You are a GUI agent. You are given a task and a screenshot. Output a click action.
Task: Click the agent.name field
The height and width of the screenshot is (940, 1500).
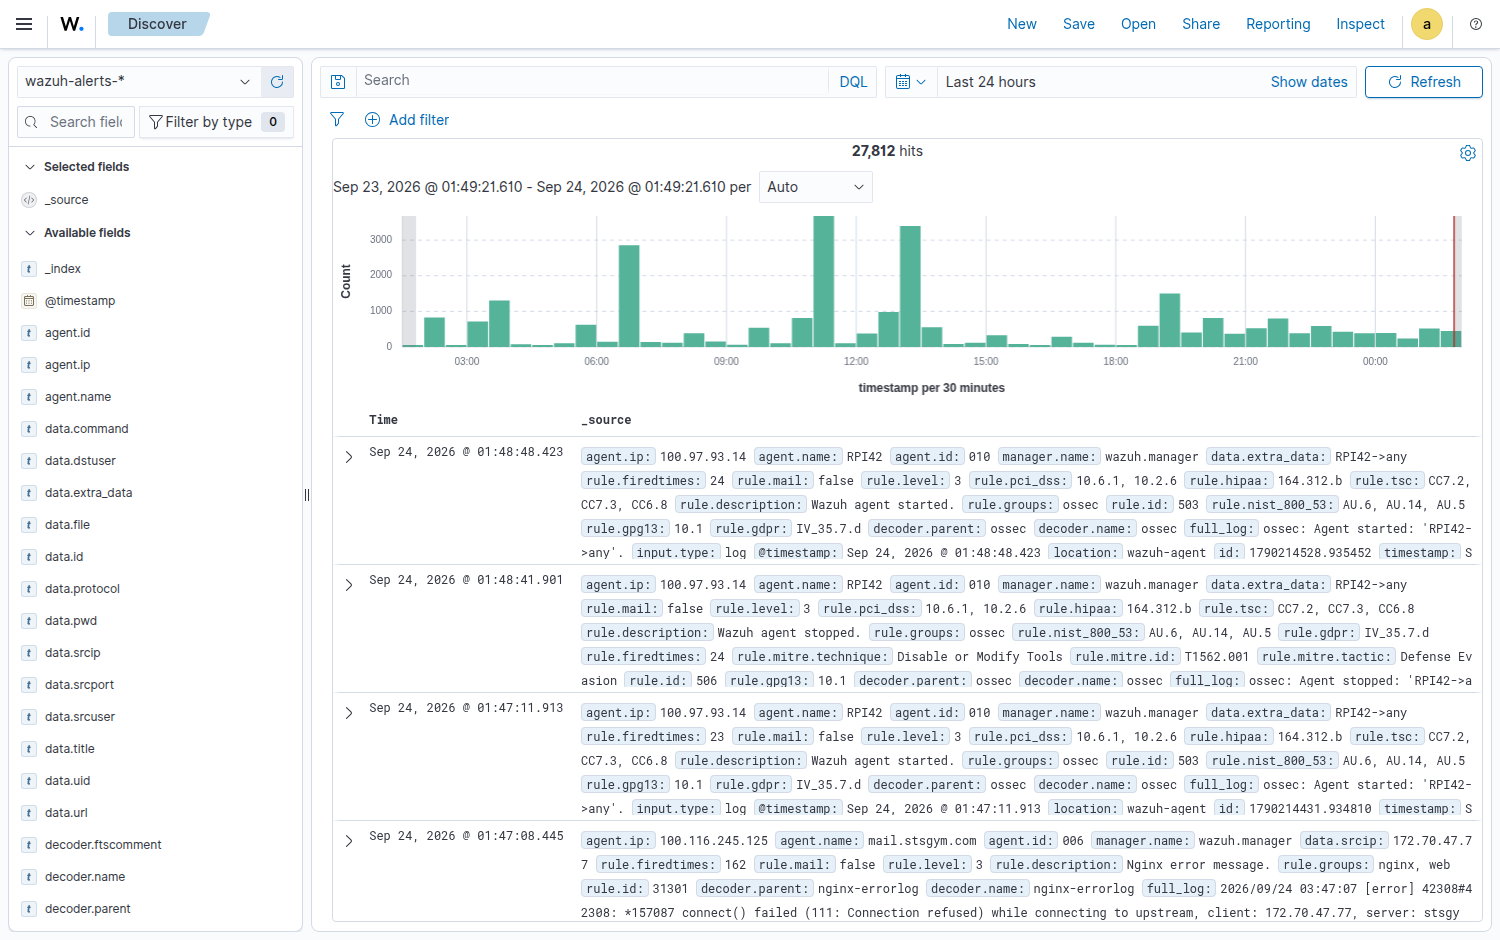tap(78, 397)
